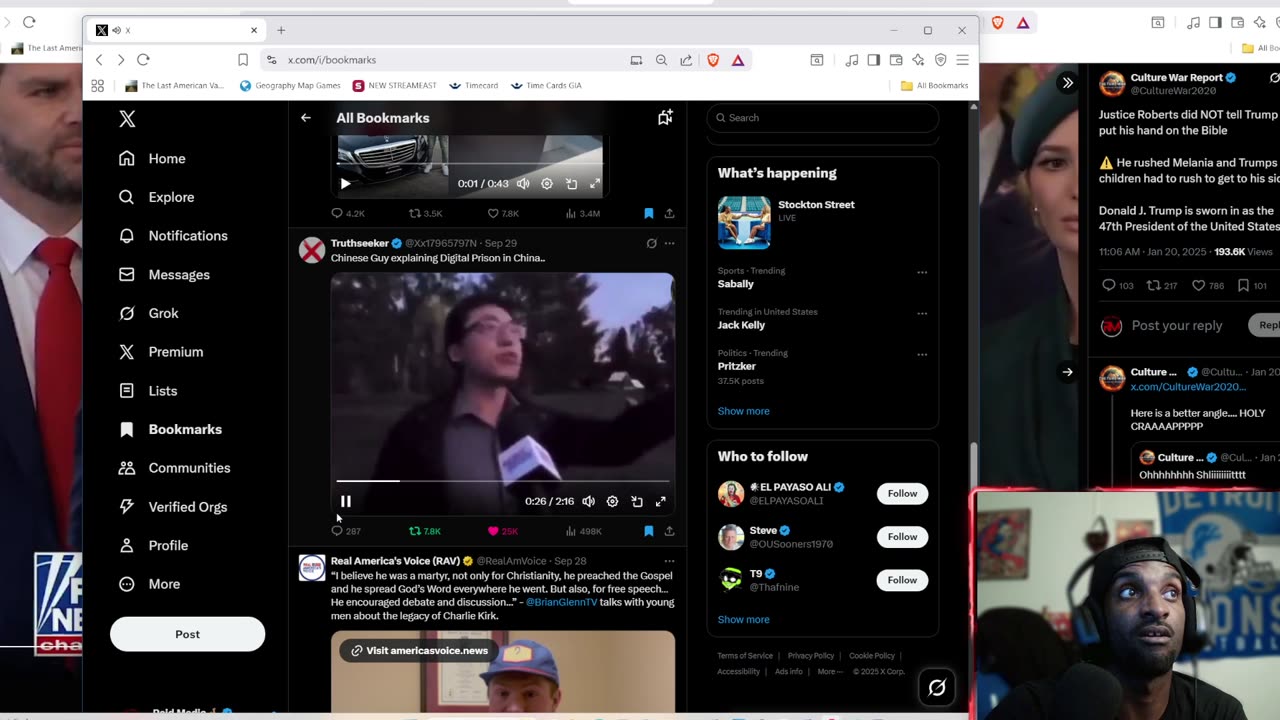1280x720 pixels.
Task: Show more under What's happening
Action: [743, 411]
